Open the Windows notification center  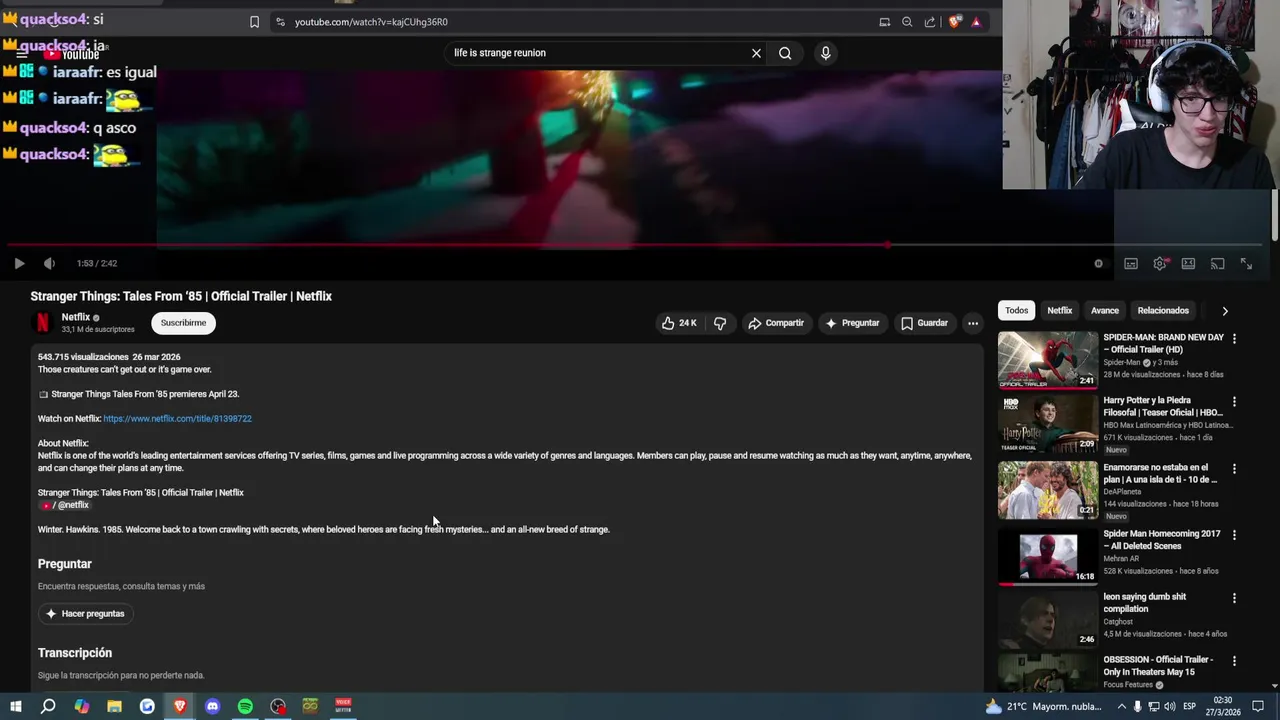click(x=1259, y=706)
